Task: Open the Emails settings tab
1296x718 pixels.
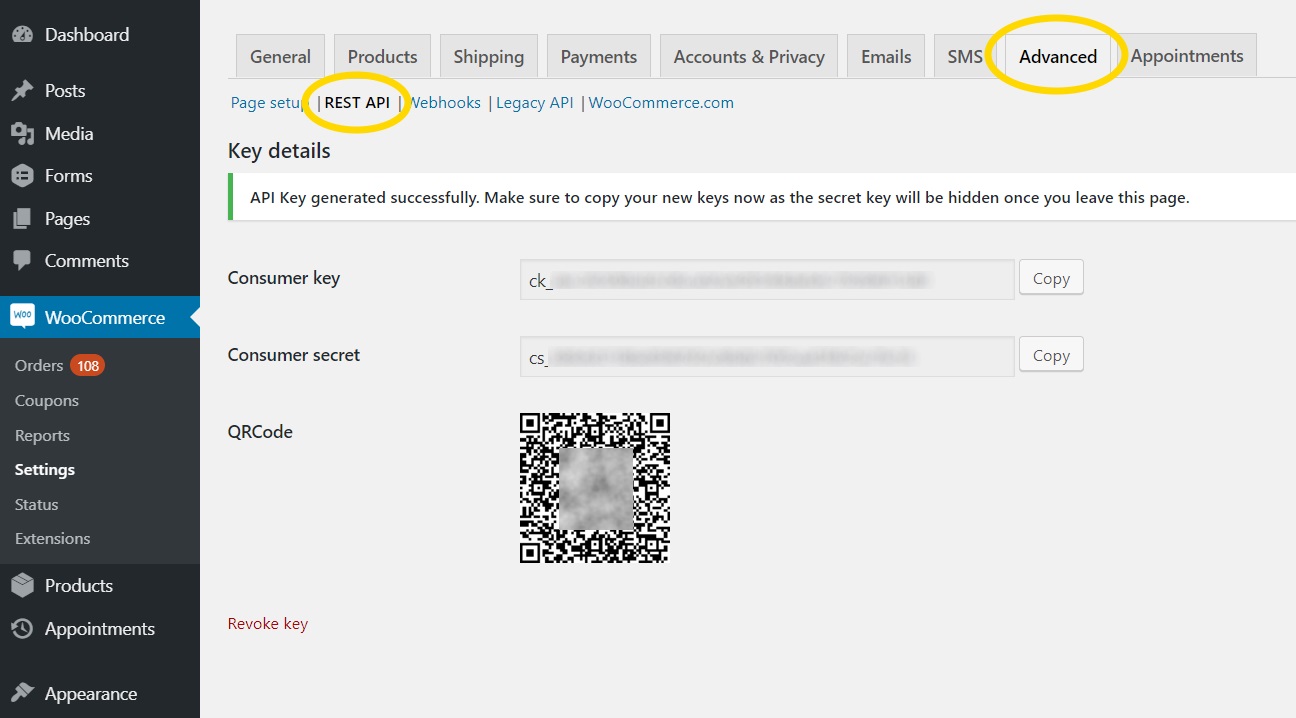Action: [885, 56]
